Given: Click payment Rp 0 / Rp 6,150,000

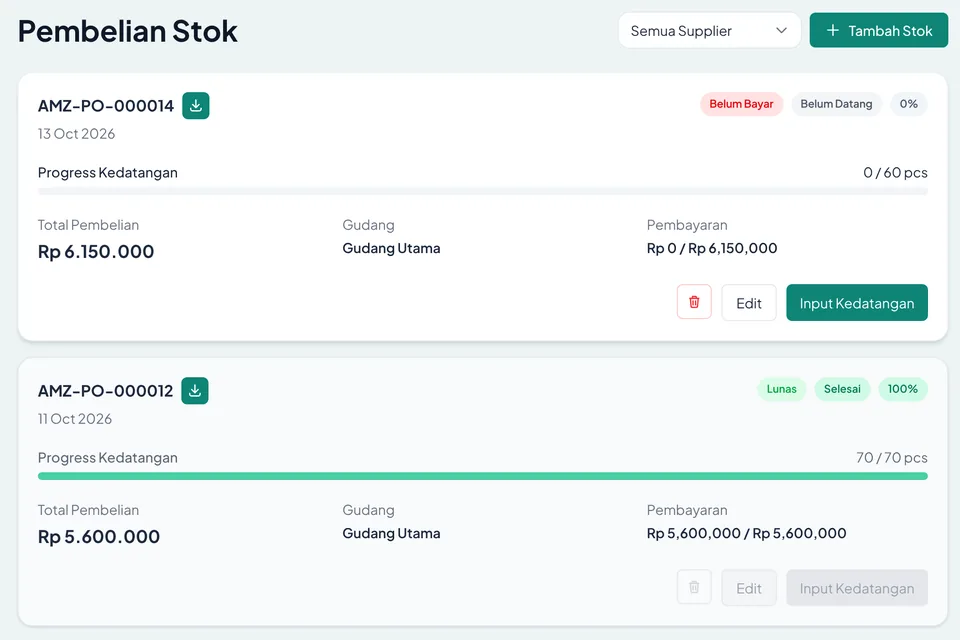Looking at the screenshot, I should click(712, 248).
